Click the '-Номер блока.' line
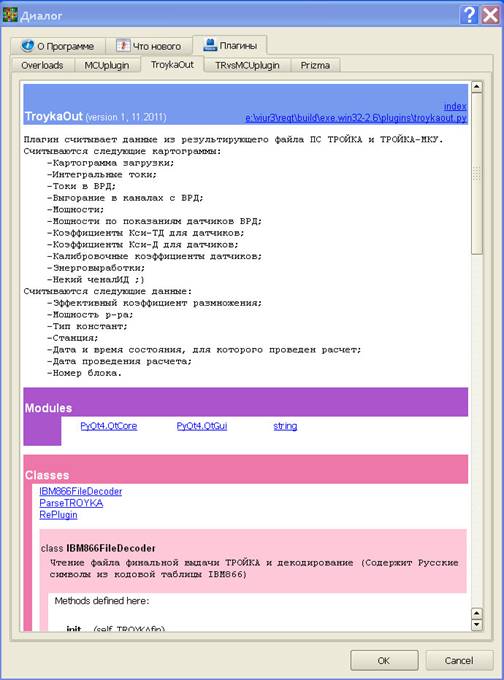The image size is (504, 680). pos(85,373)
